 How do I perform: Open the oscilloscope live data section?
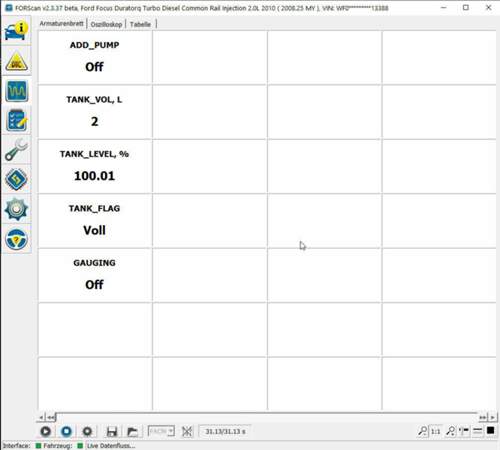pos(16,91)
